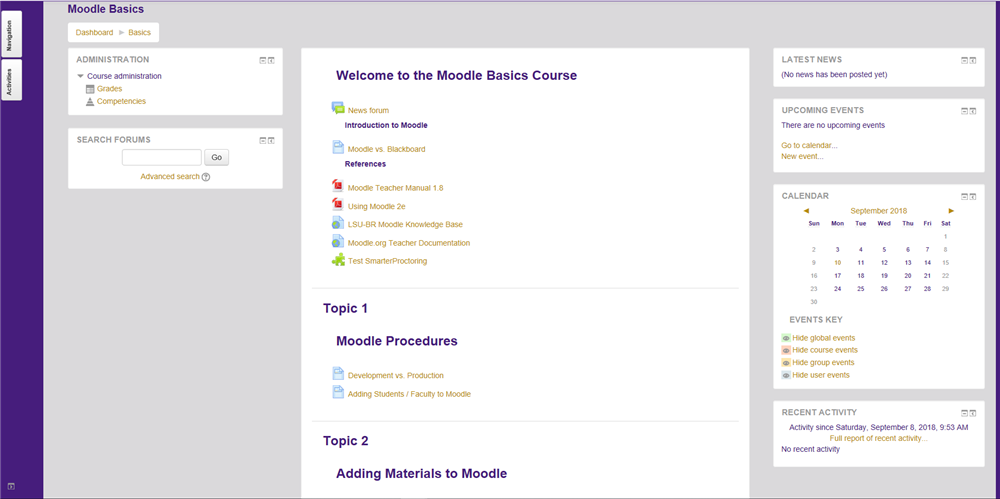Open the Navigation docked tab

(x=11, y=34)
